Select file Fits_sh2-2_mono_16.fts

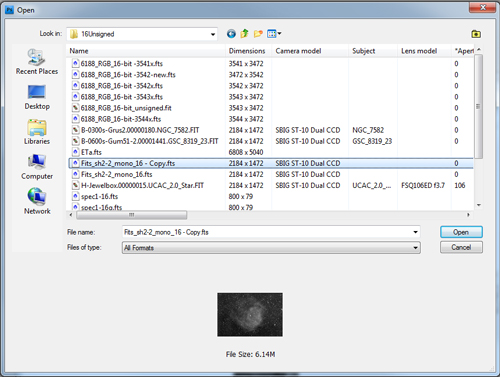pos(116,174)
